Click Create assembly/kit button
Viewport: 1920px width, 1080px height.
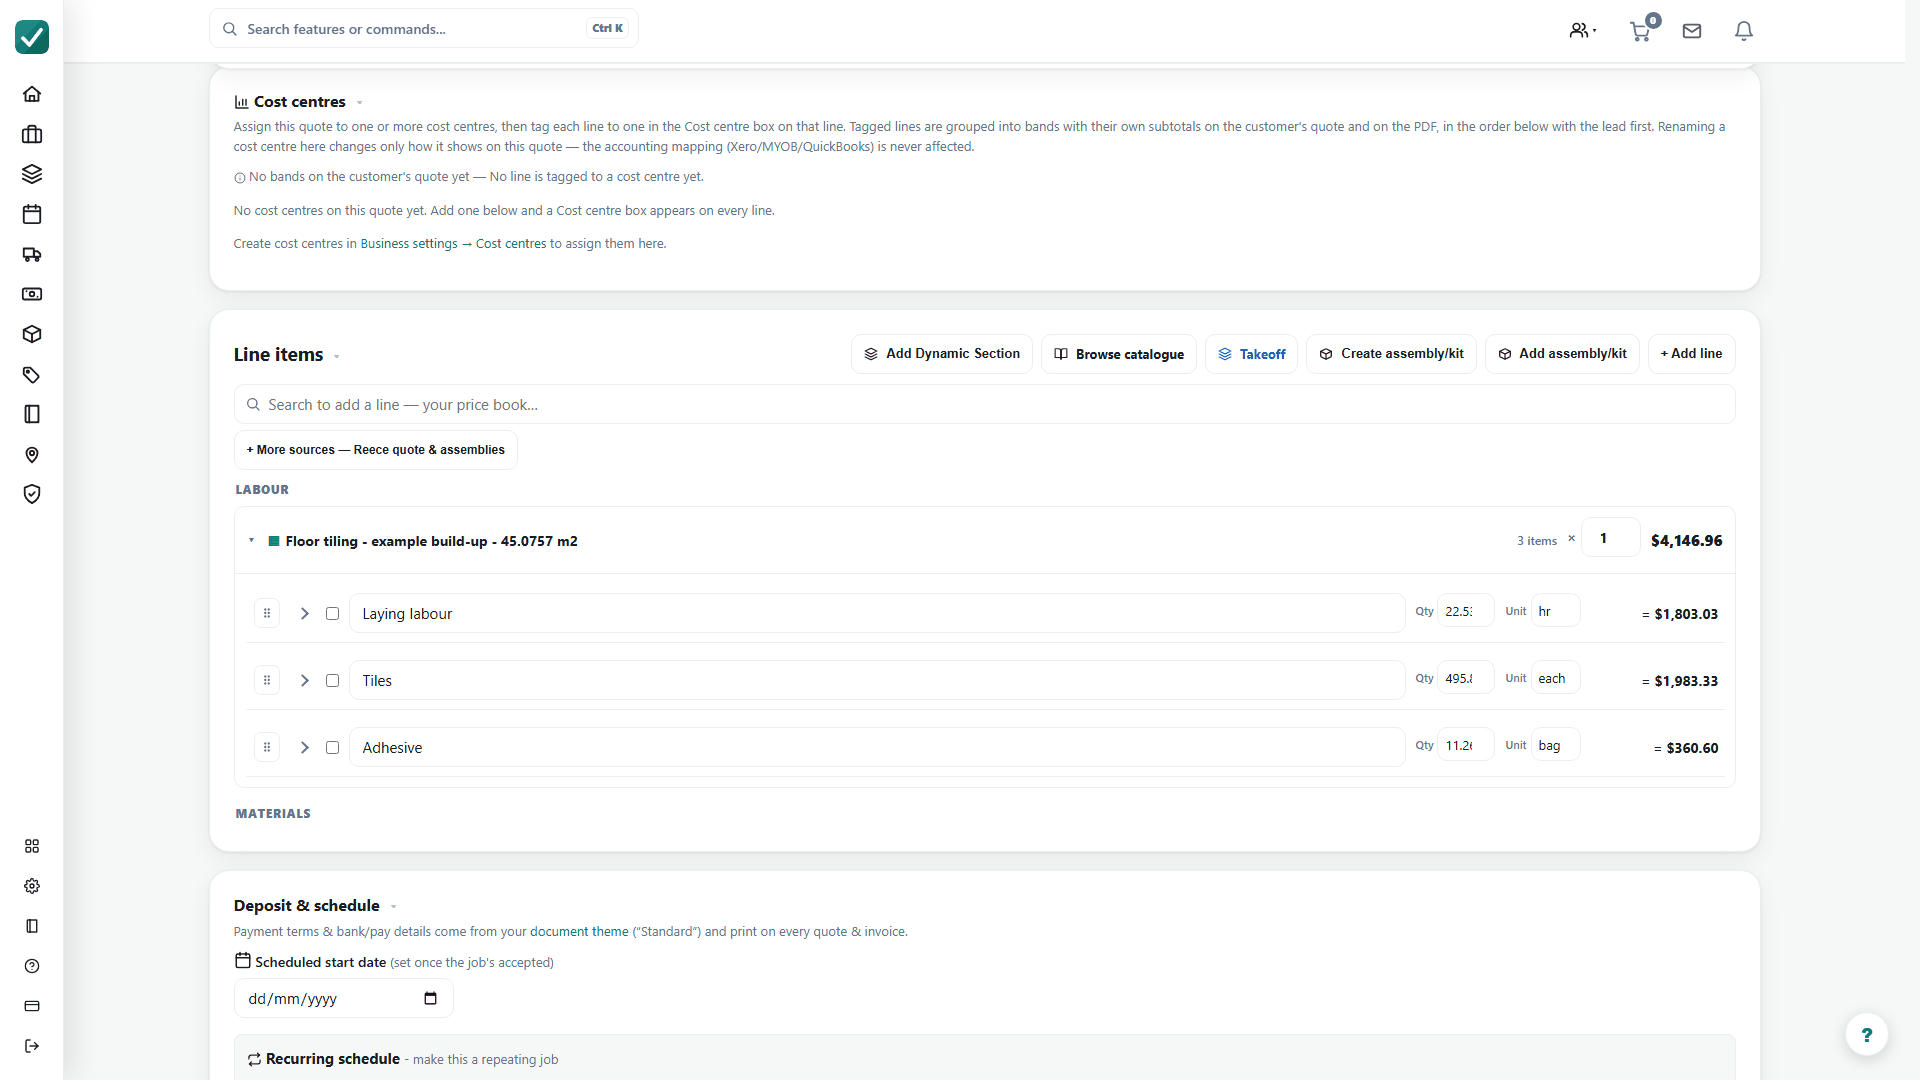[x=1391, y=354]
